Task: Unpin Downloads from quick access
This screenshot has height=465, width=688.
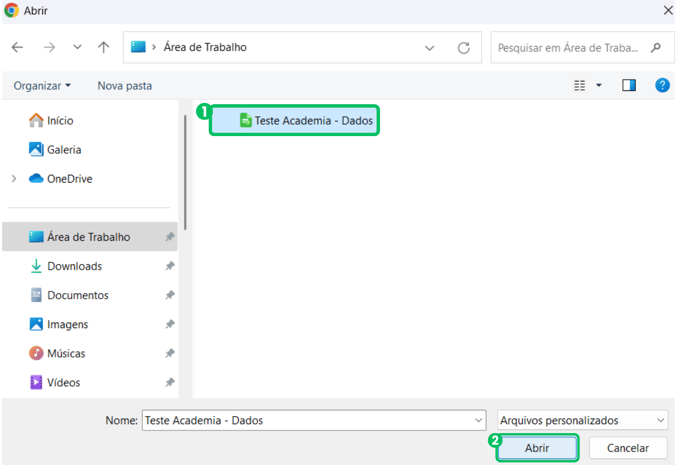Action: pos(170,266)
